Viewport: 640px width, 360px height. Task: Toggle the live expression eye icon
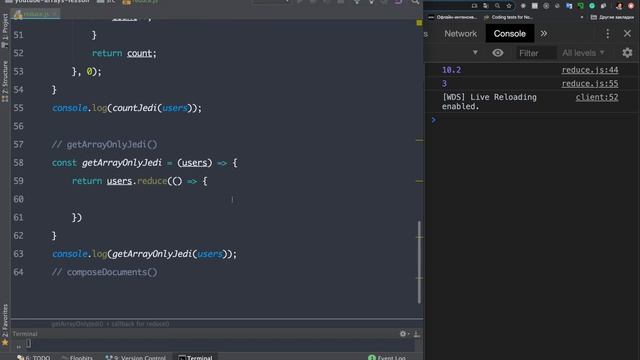click(x=498, y=53)
